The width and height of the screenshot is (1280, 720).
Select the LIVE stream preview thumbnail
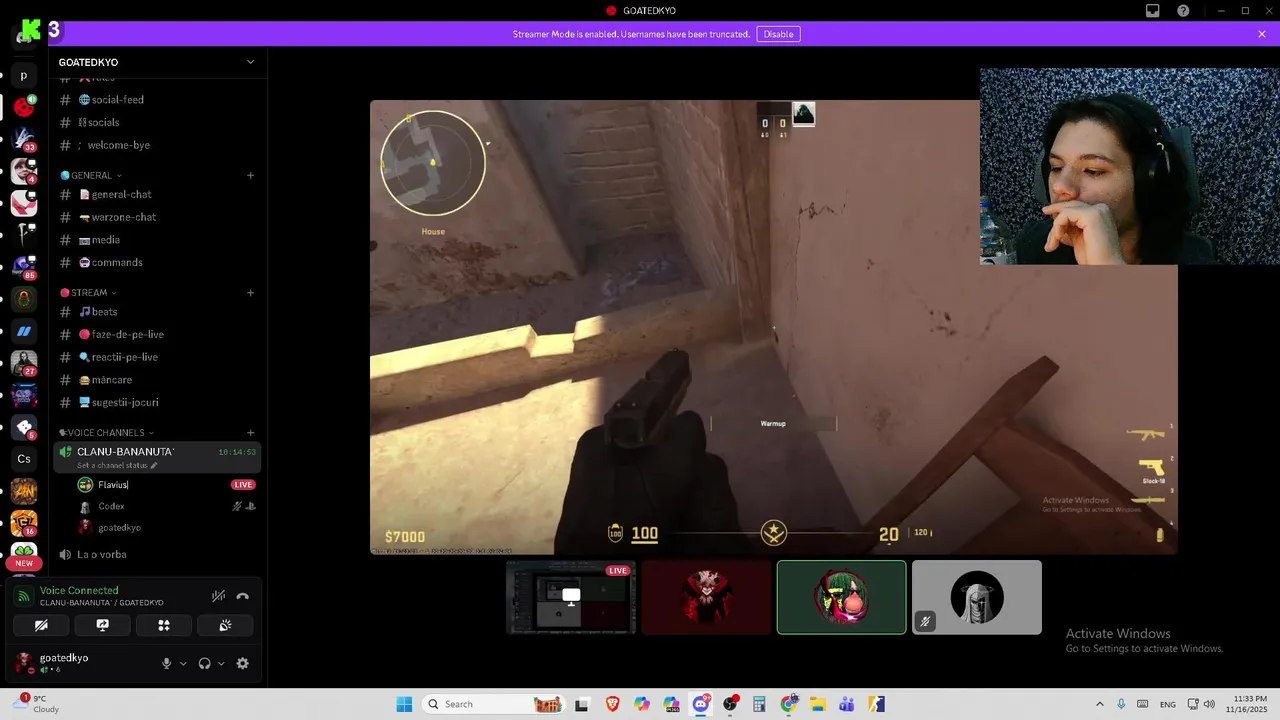click(x=571, y=597)
